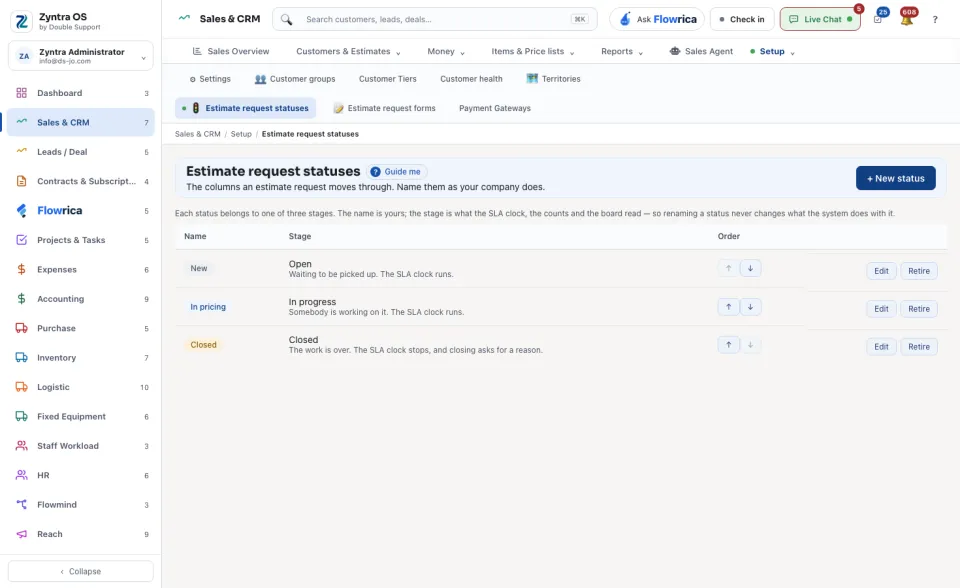Retire the New status
960x588 pixels.
point(918,271)
